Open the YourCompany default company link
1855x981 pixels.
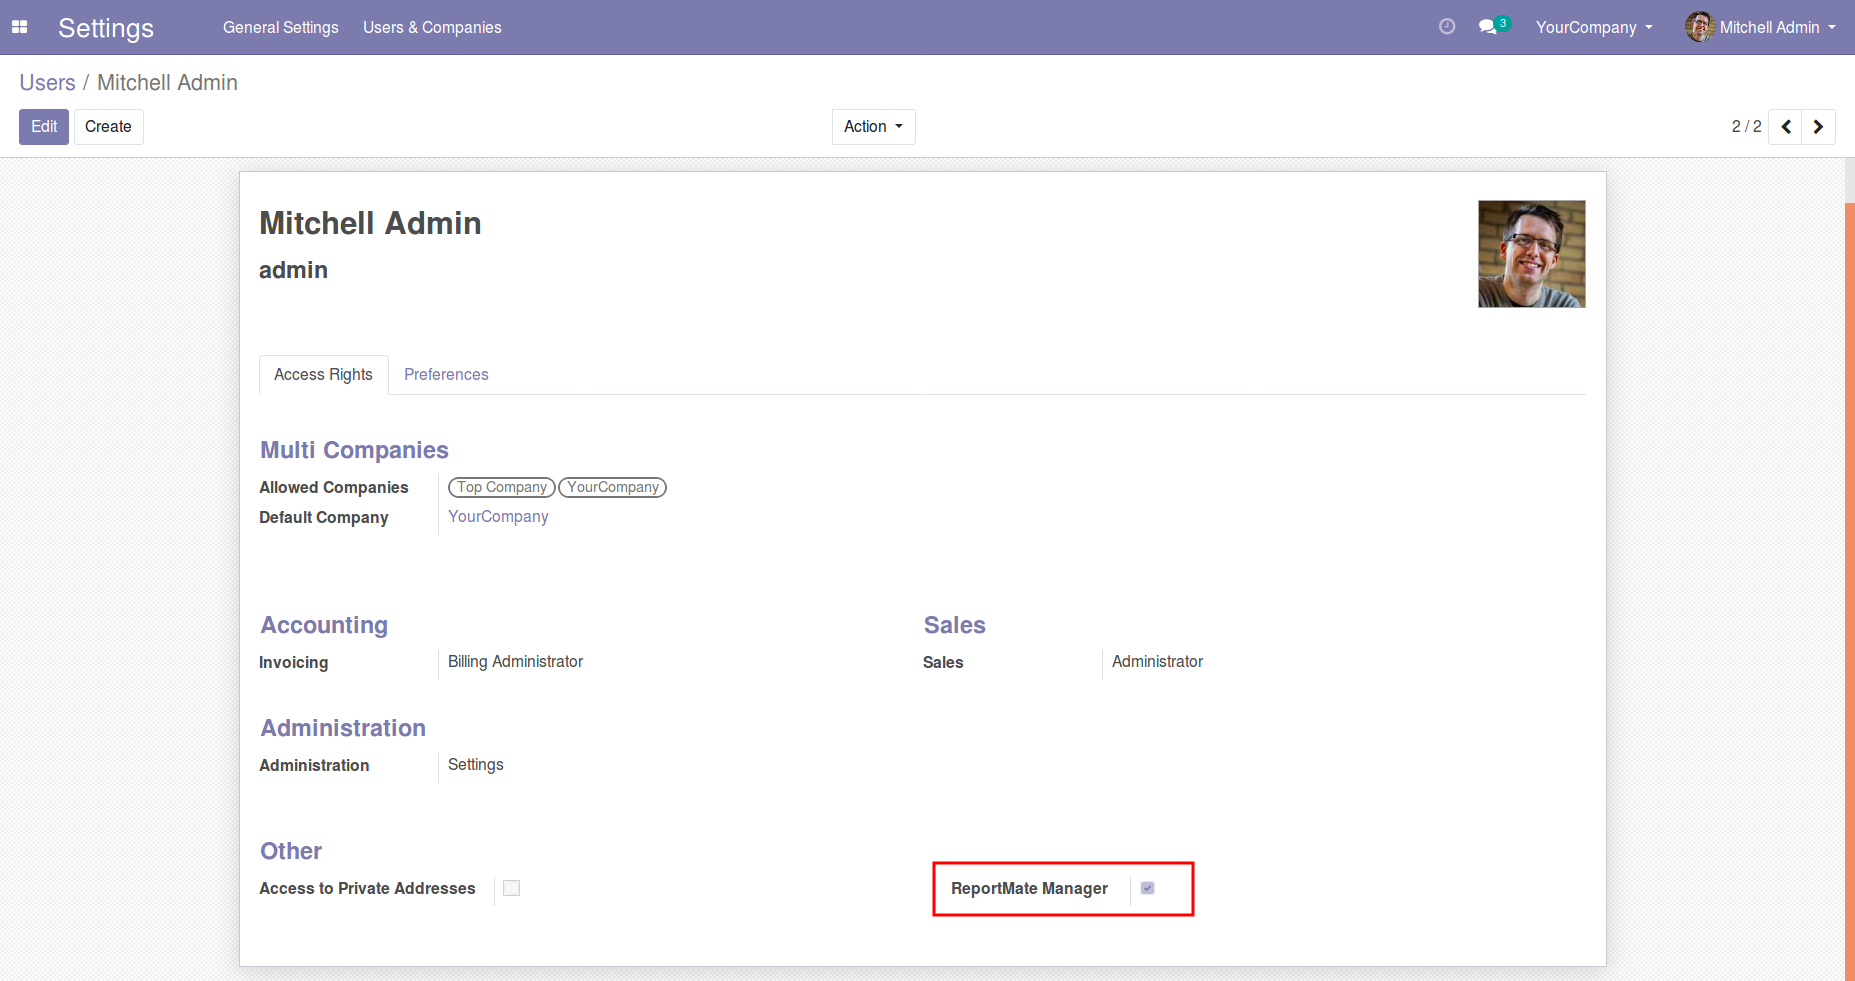tap(498, 516)
